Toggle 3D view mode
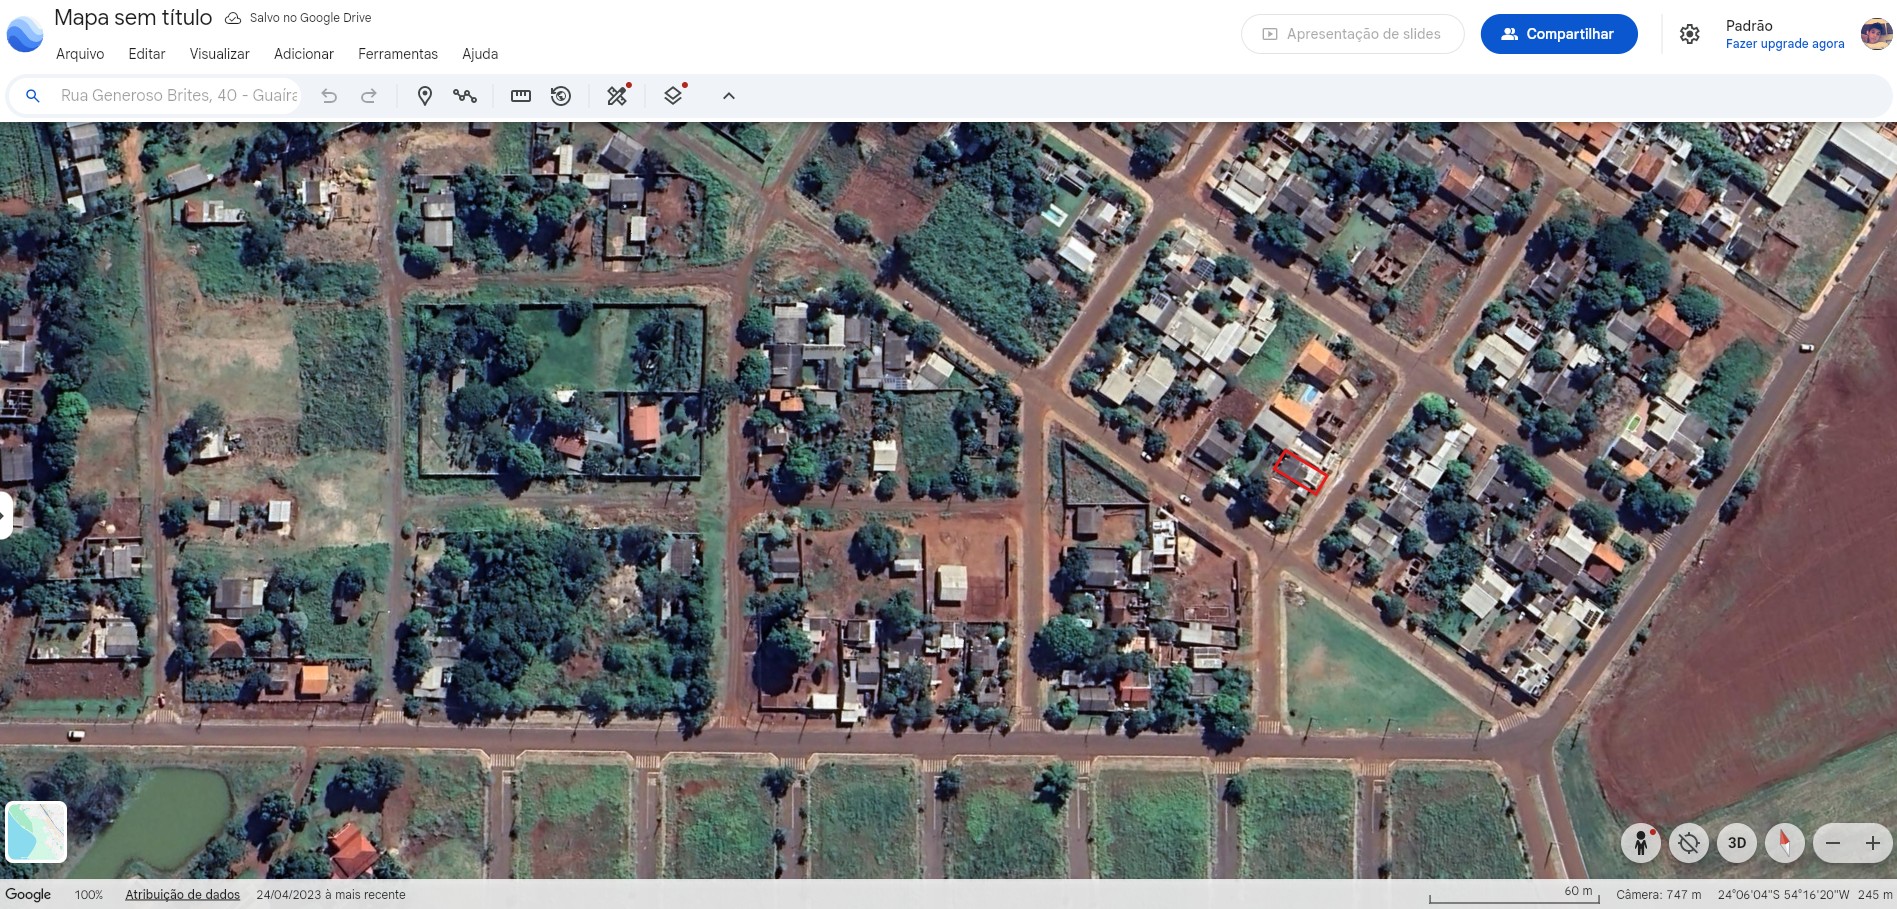 tap(1737, 843)
